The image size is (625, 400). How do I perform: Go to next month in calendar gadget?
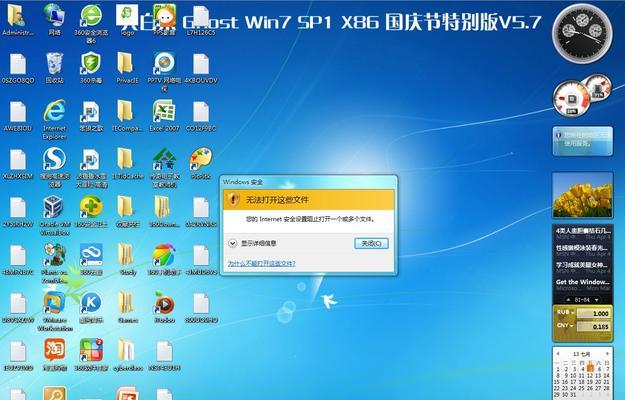click(x=607, y=354)
